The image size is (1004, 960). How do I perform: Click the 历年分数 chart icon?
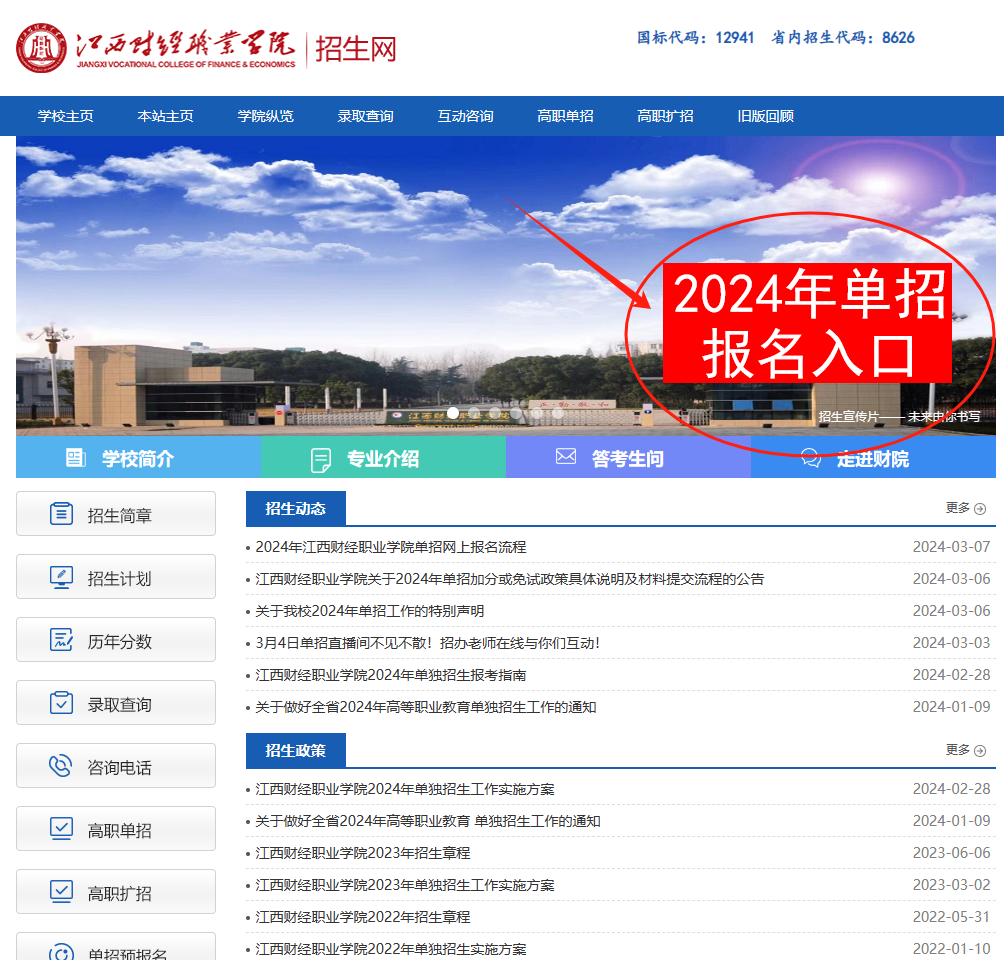point(61,640)
